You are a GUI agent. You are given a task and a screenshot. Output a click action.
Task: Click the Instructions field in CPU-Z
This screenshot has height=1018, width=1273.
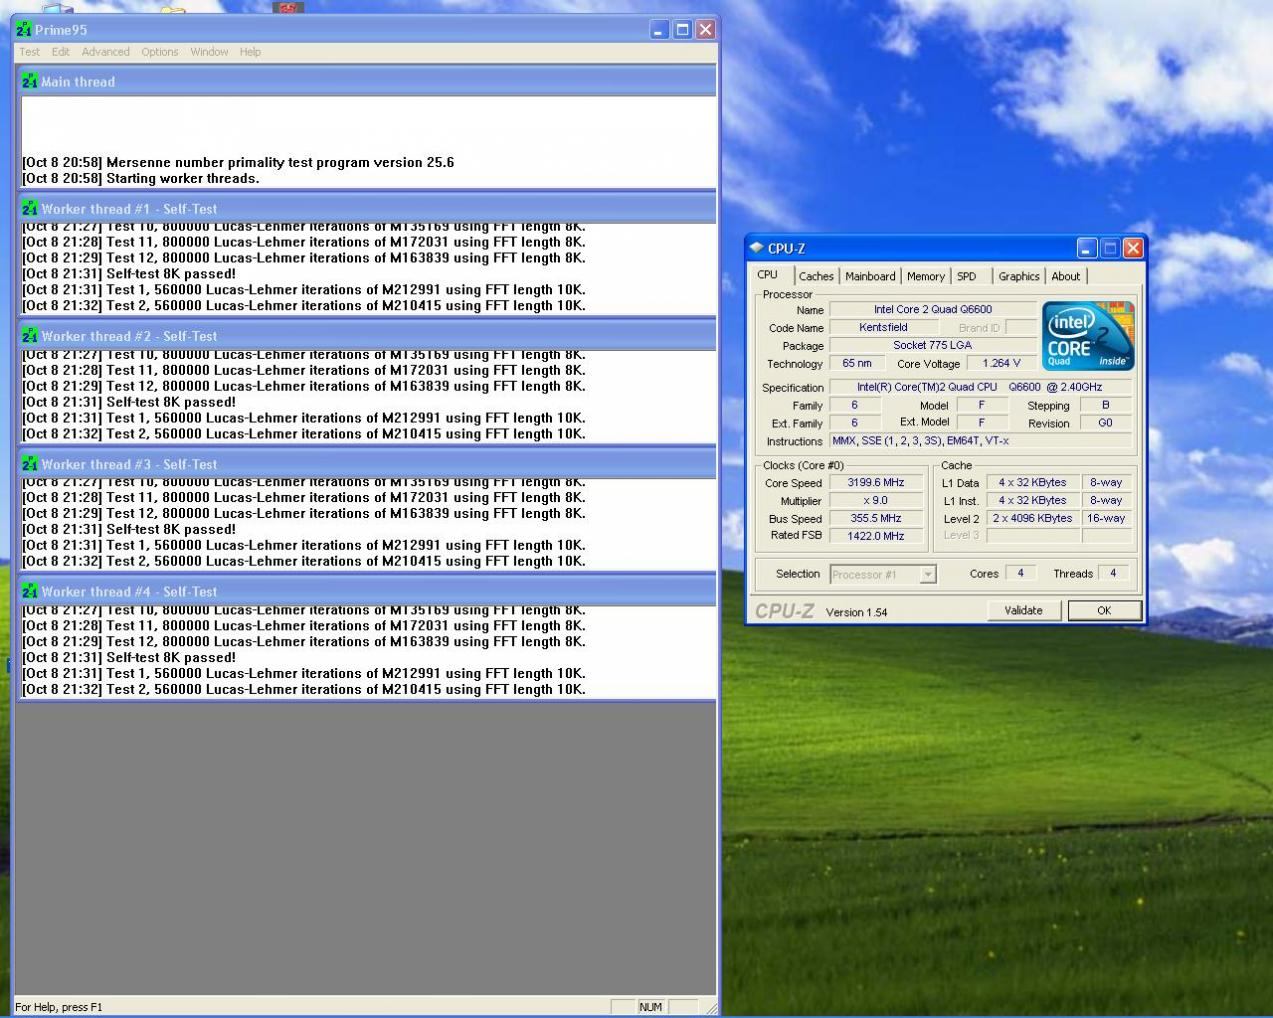[981, 441]
